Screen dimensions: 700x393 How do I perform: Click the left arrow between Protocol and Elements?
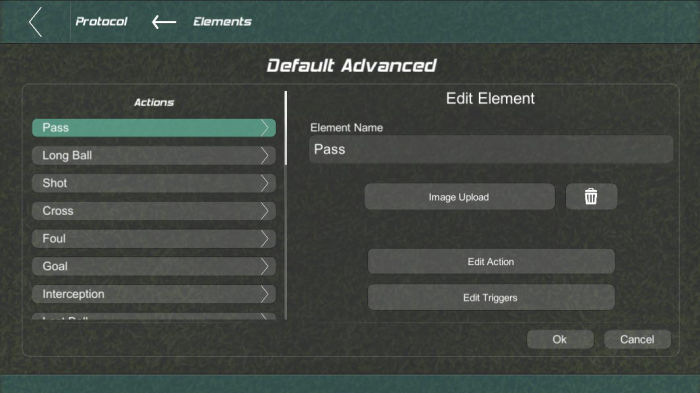coord(164,21)
